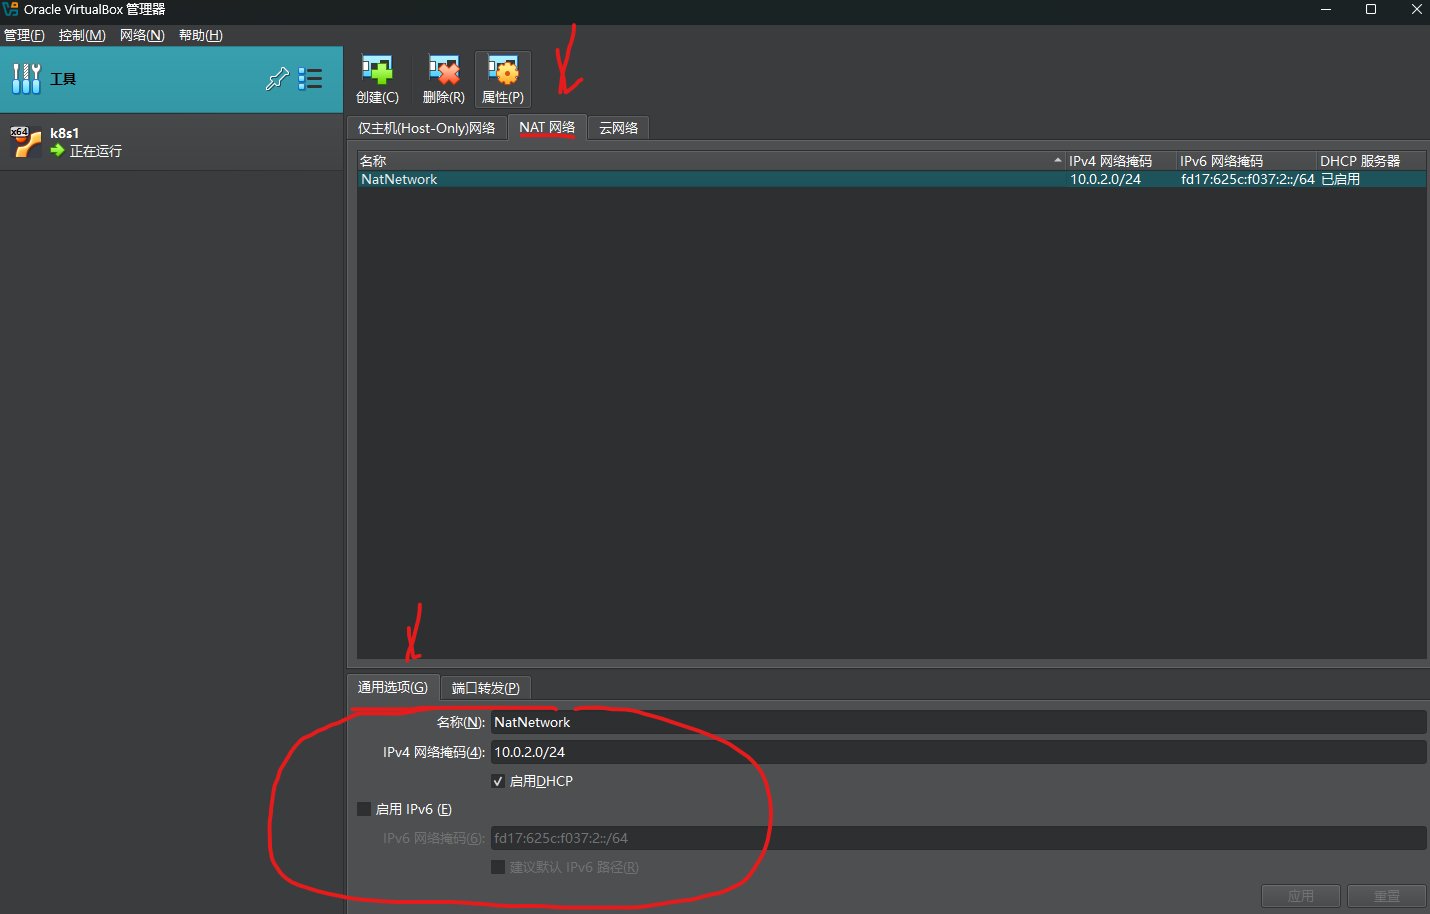
Task: Select the k8s1 virtual machine icon
Action: 25,142
